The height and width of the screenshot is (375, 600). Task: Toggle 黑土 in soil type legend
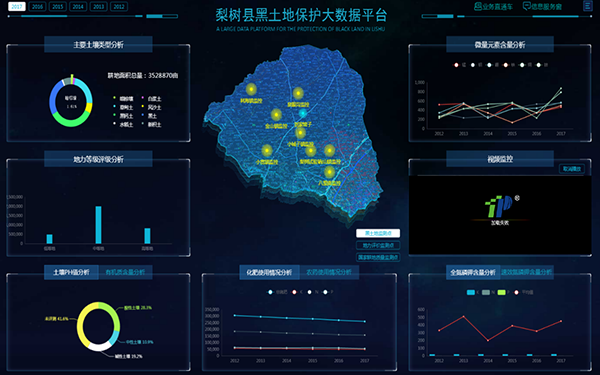tap(149, 116)
